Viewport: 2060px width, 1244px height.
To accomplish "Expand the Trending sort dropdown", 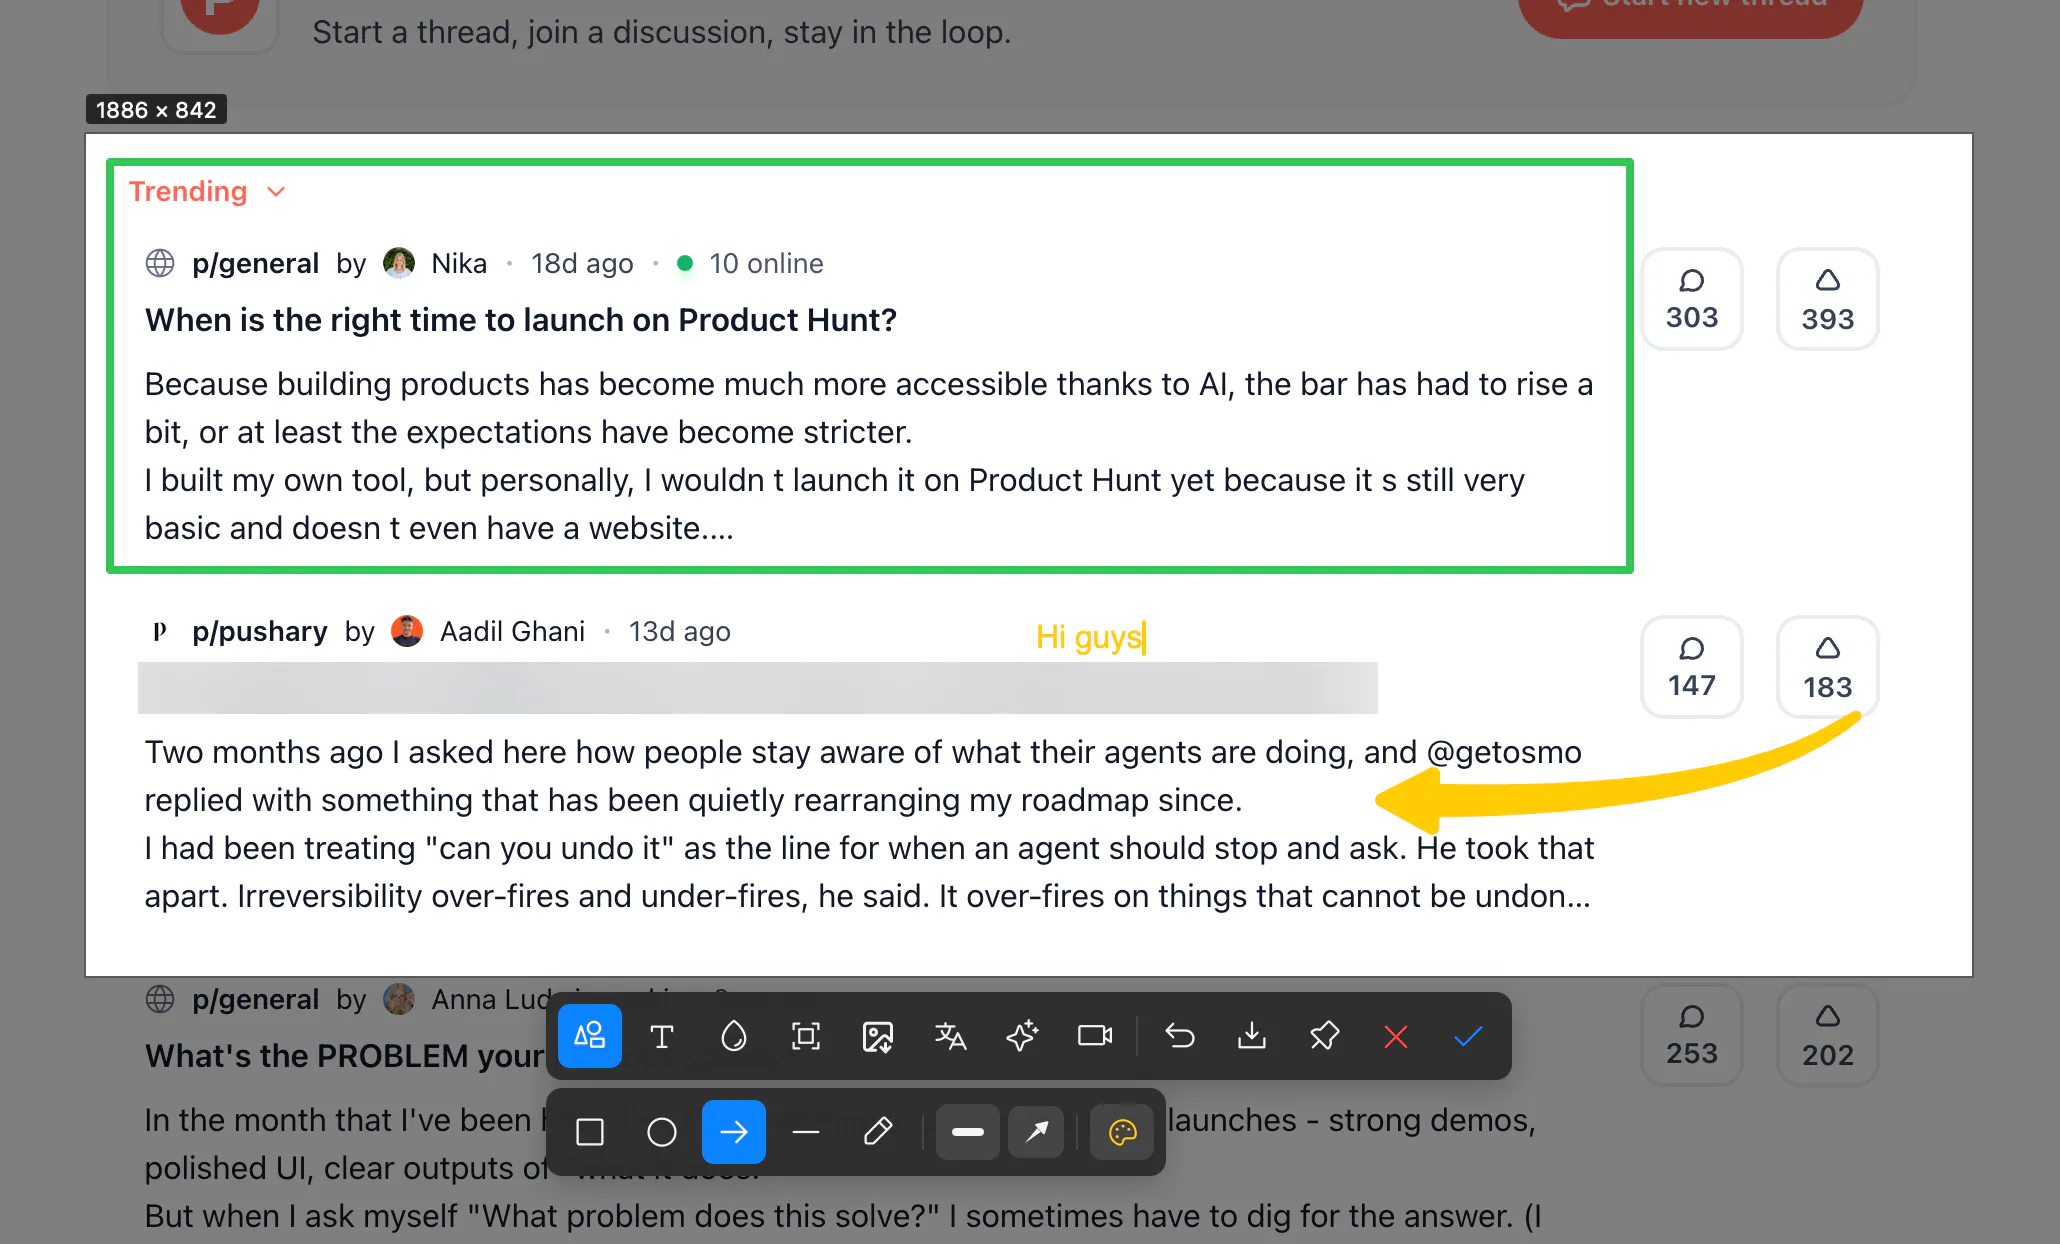I will coord(208,191).
